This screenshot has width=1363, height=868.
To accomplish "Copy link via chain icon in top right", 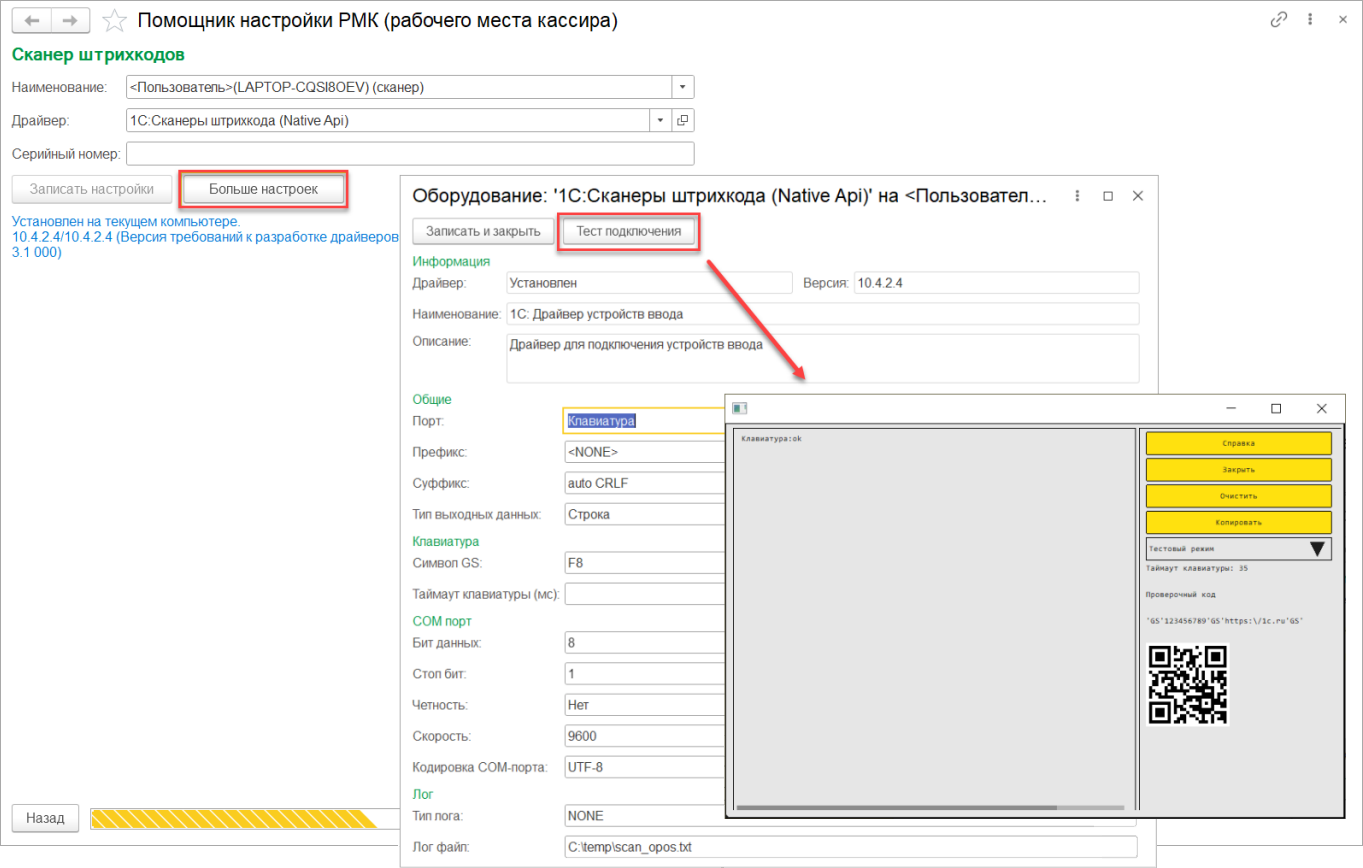I will (x=1278, y=20).
